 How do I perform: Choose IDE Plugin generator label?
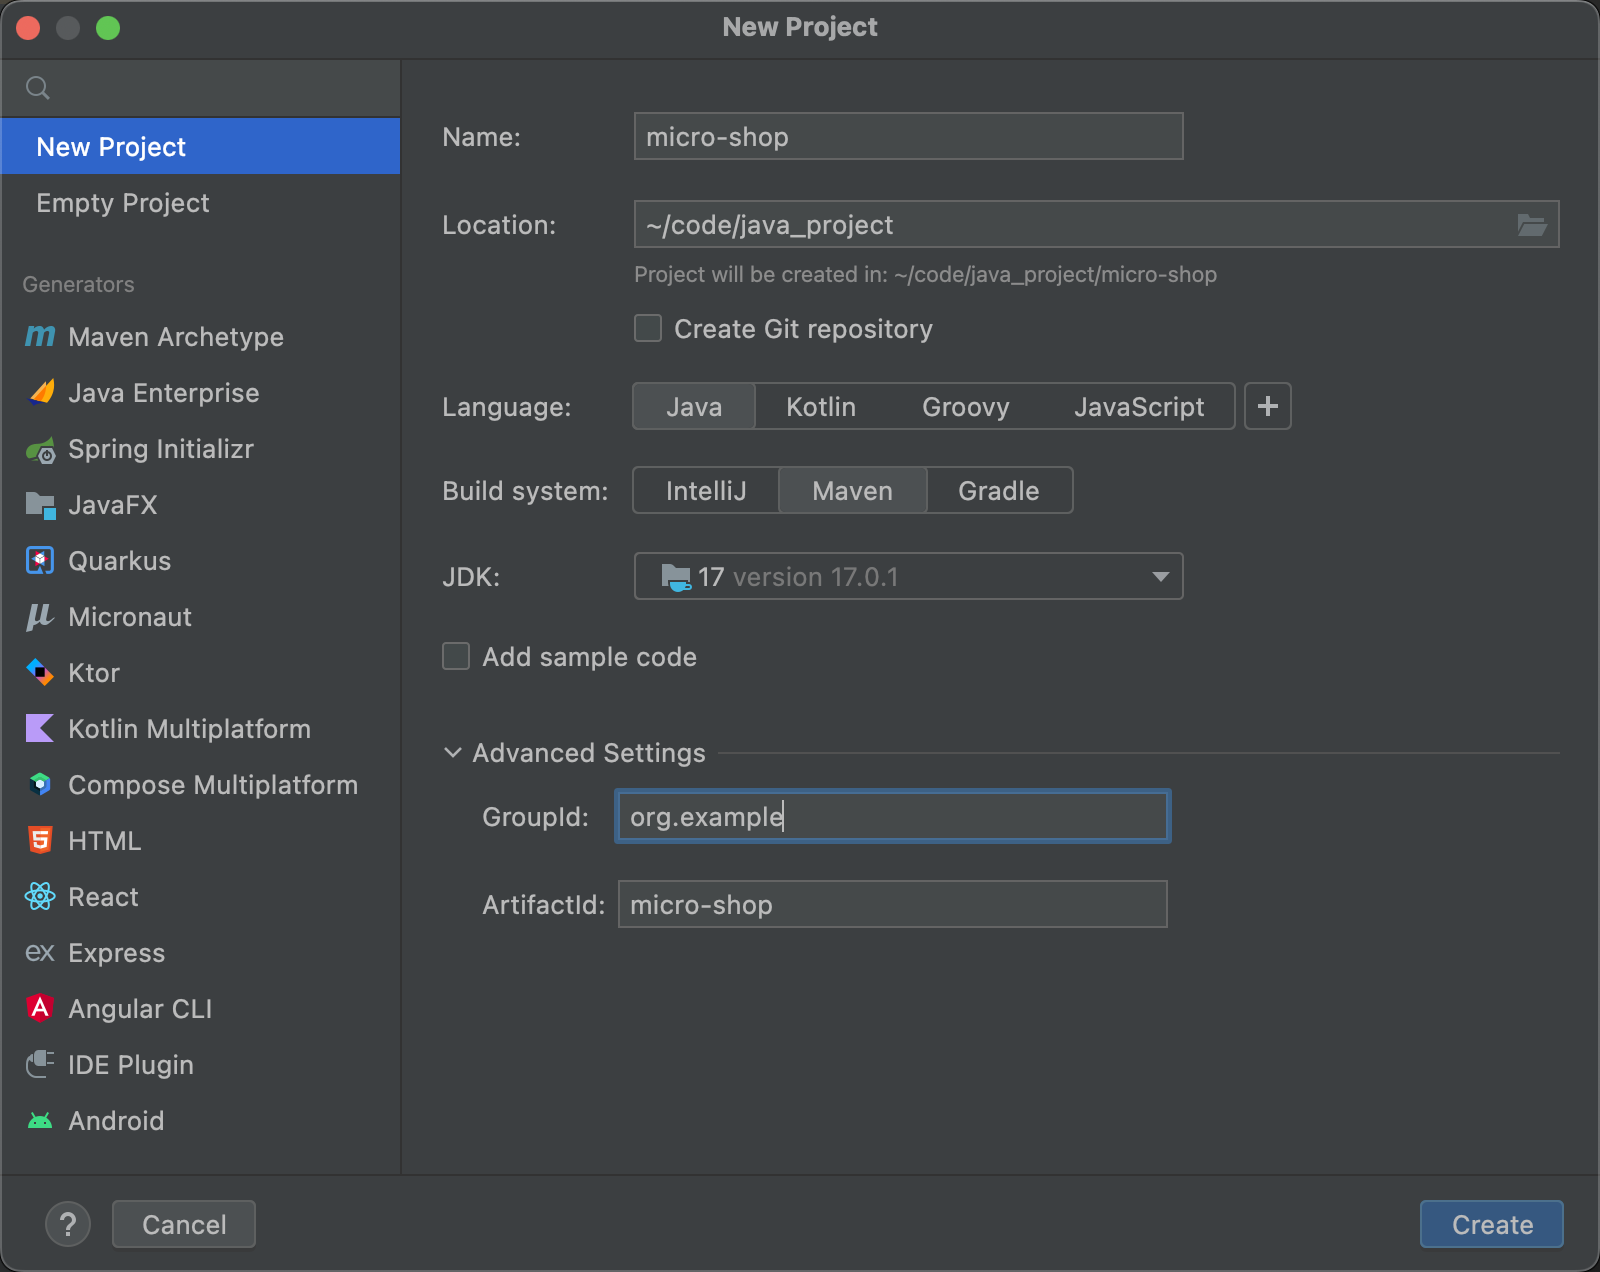[131, 1065]
